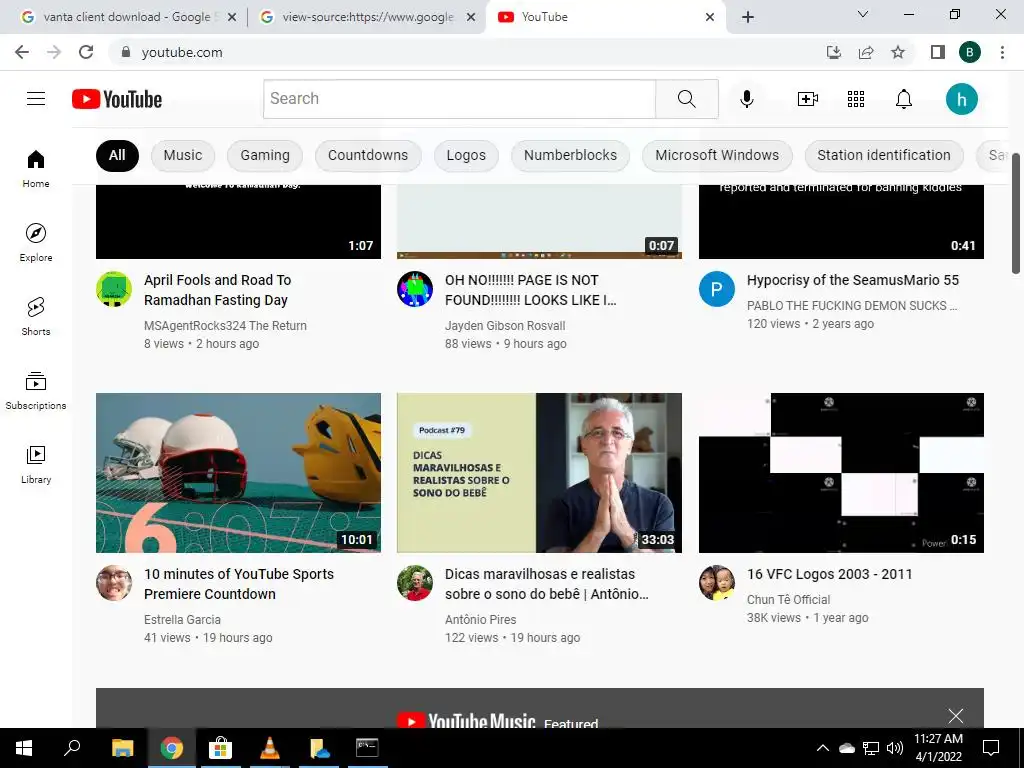Open 'April Fools and Road To Ramadhan' title
The image size is (1024, 768).
click(217, 290)
